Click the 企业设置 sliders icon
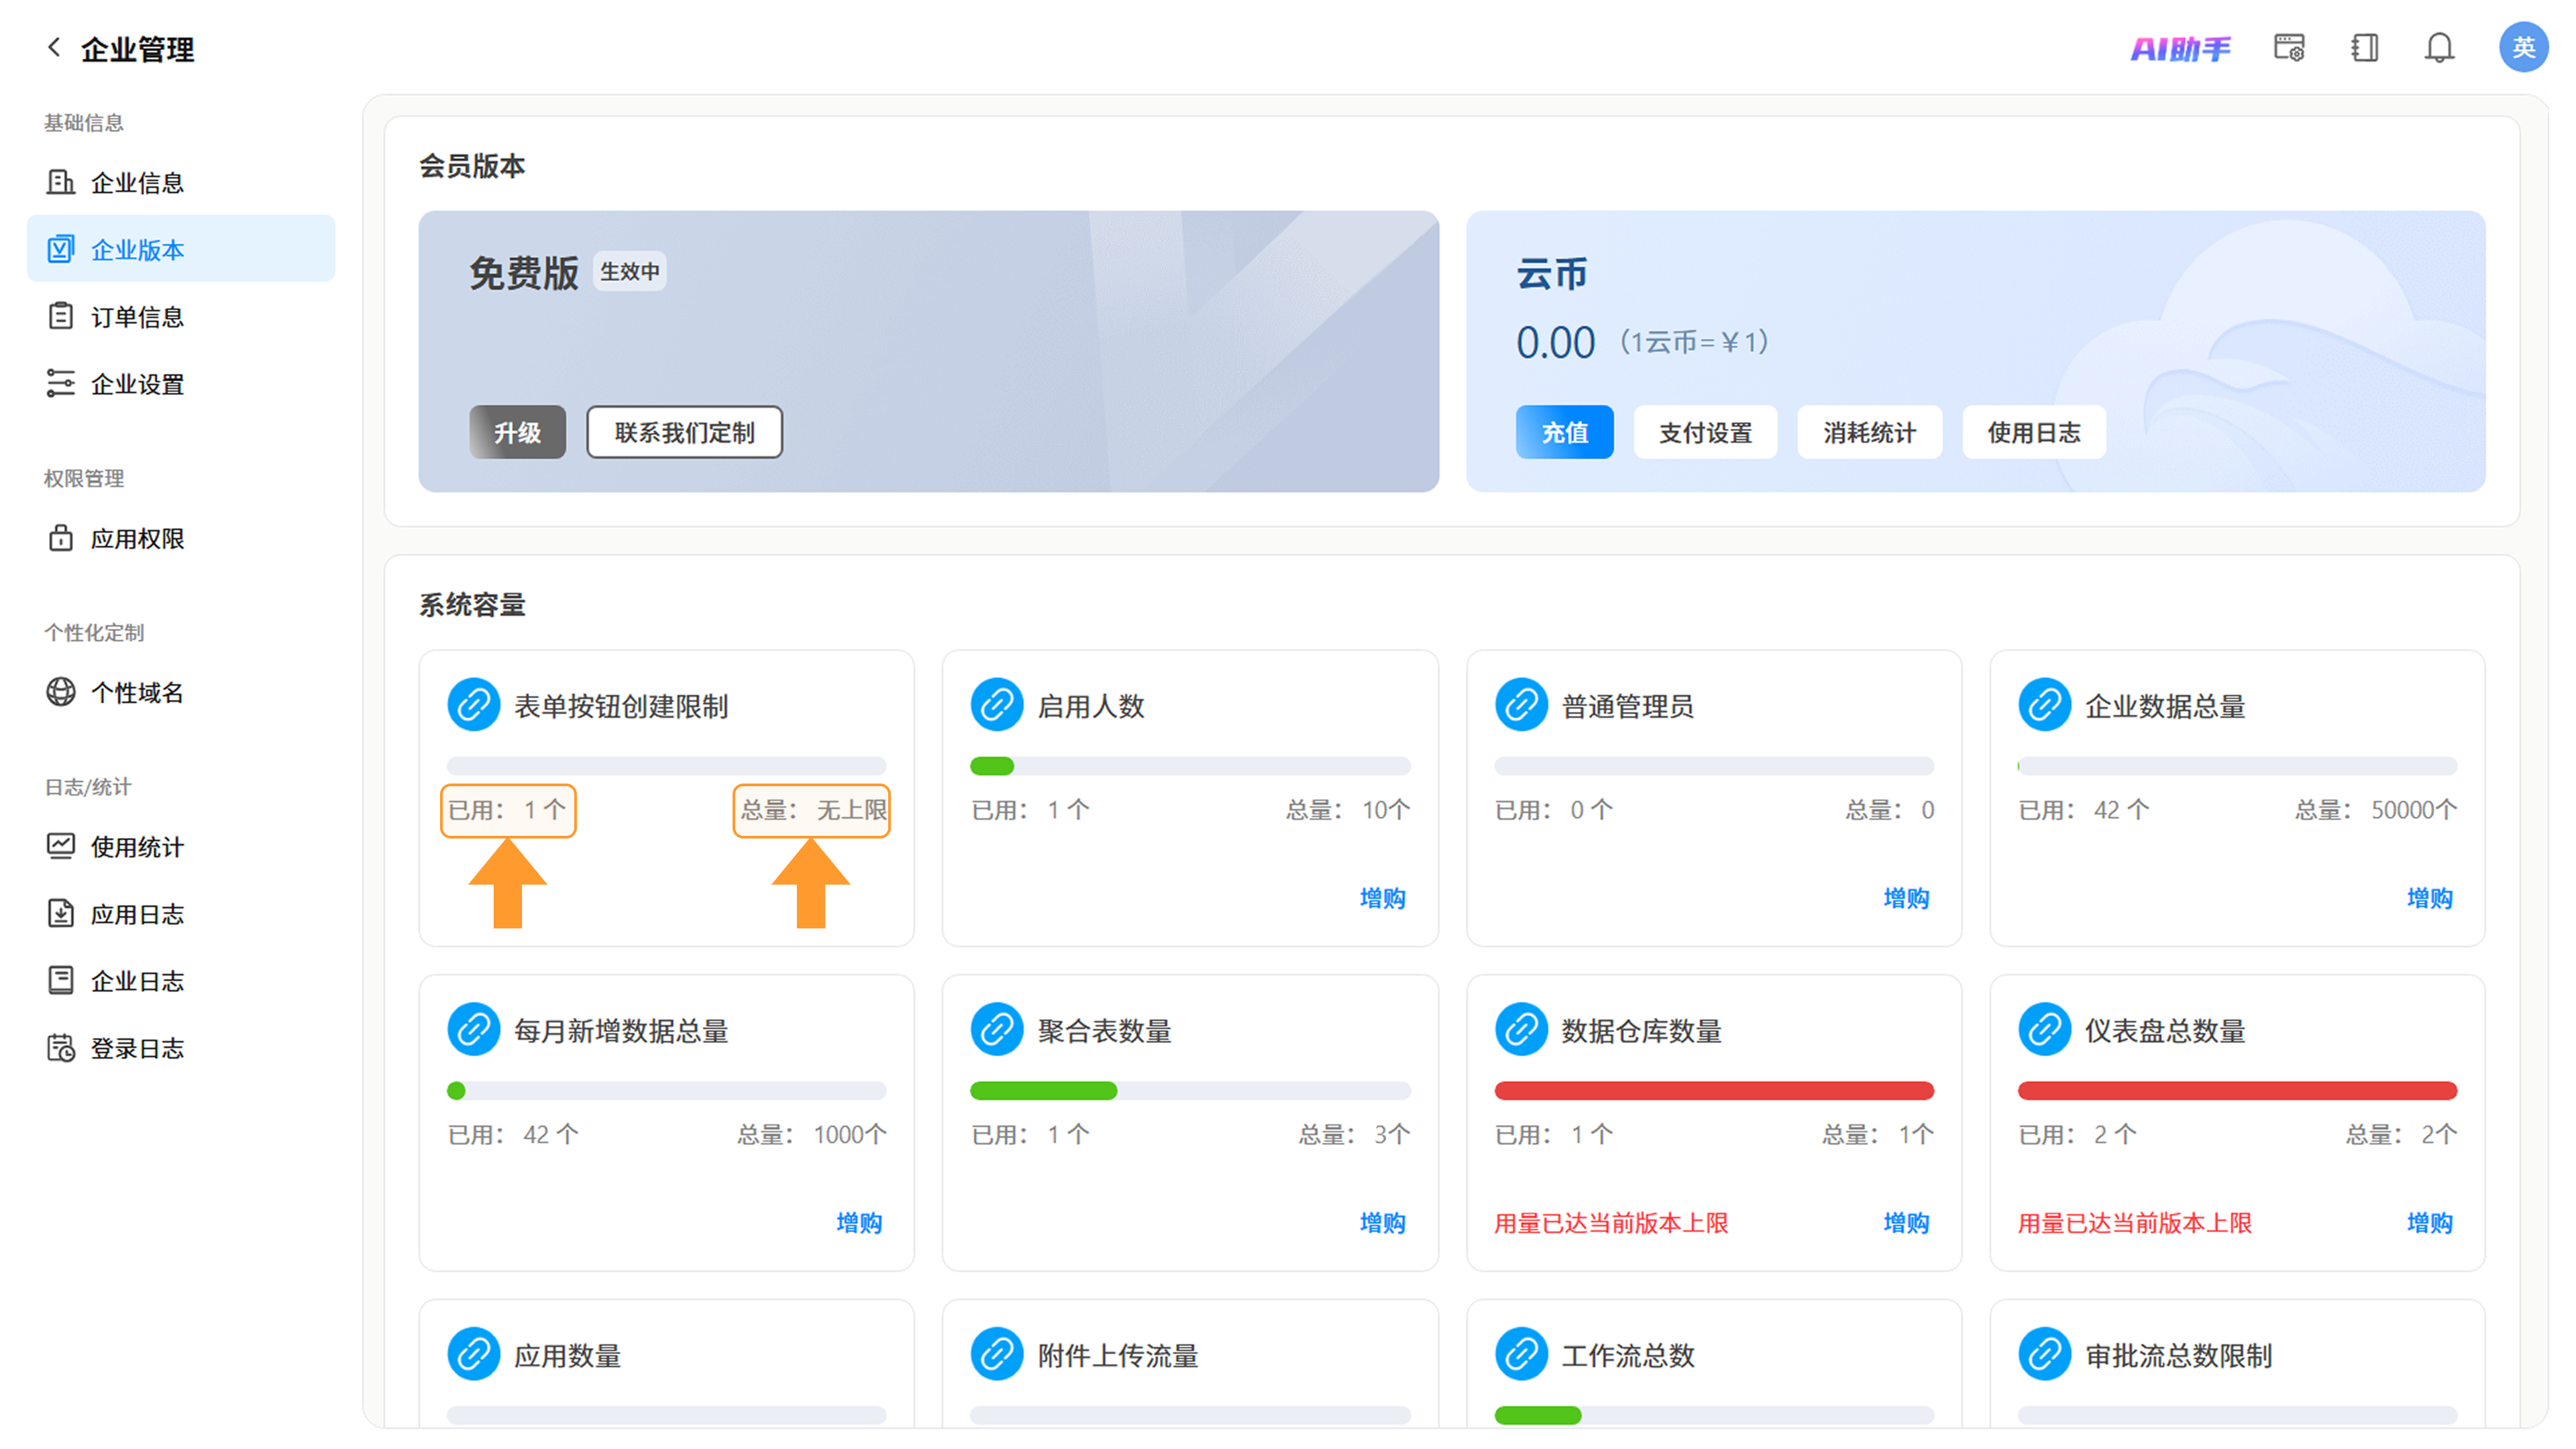This screenshot has width=2576, height=1449. (x=61, y=383)
